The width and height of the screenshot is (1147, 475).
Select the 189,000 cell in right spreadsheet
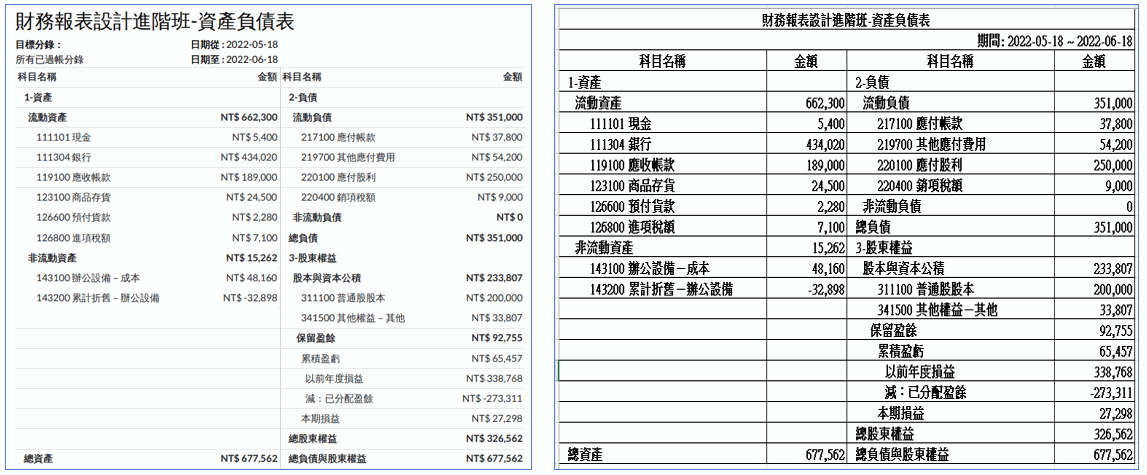coord(806,165)
